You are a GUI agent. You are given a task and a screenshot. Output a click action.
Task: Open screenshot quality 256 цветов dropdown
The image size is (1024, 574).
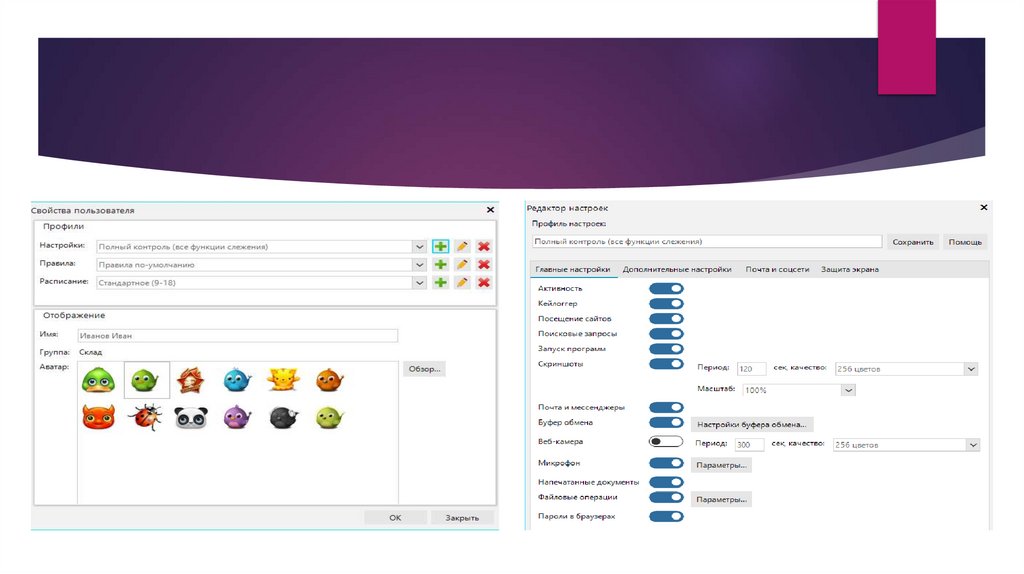tap(971, 369)
